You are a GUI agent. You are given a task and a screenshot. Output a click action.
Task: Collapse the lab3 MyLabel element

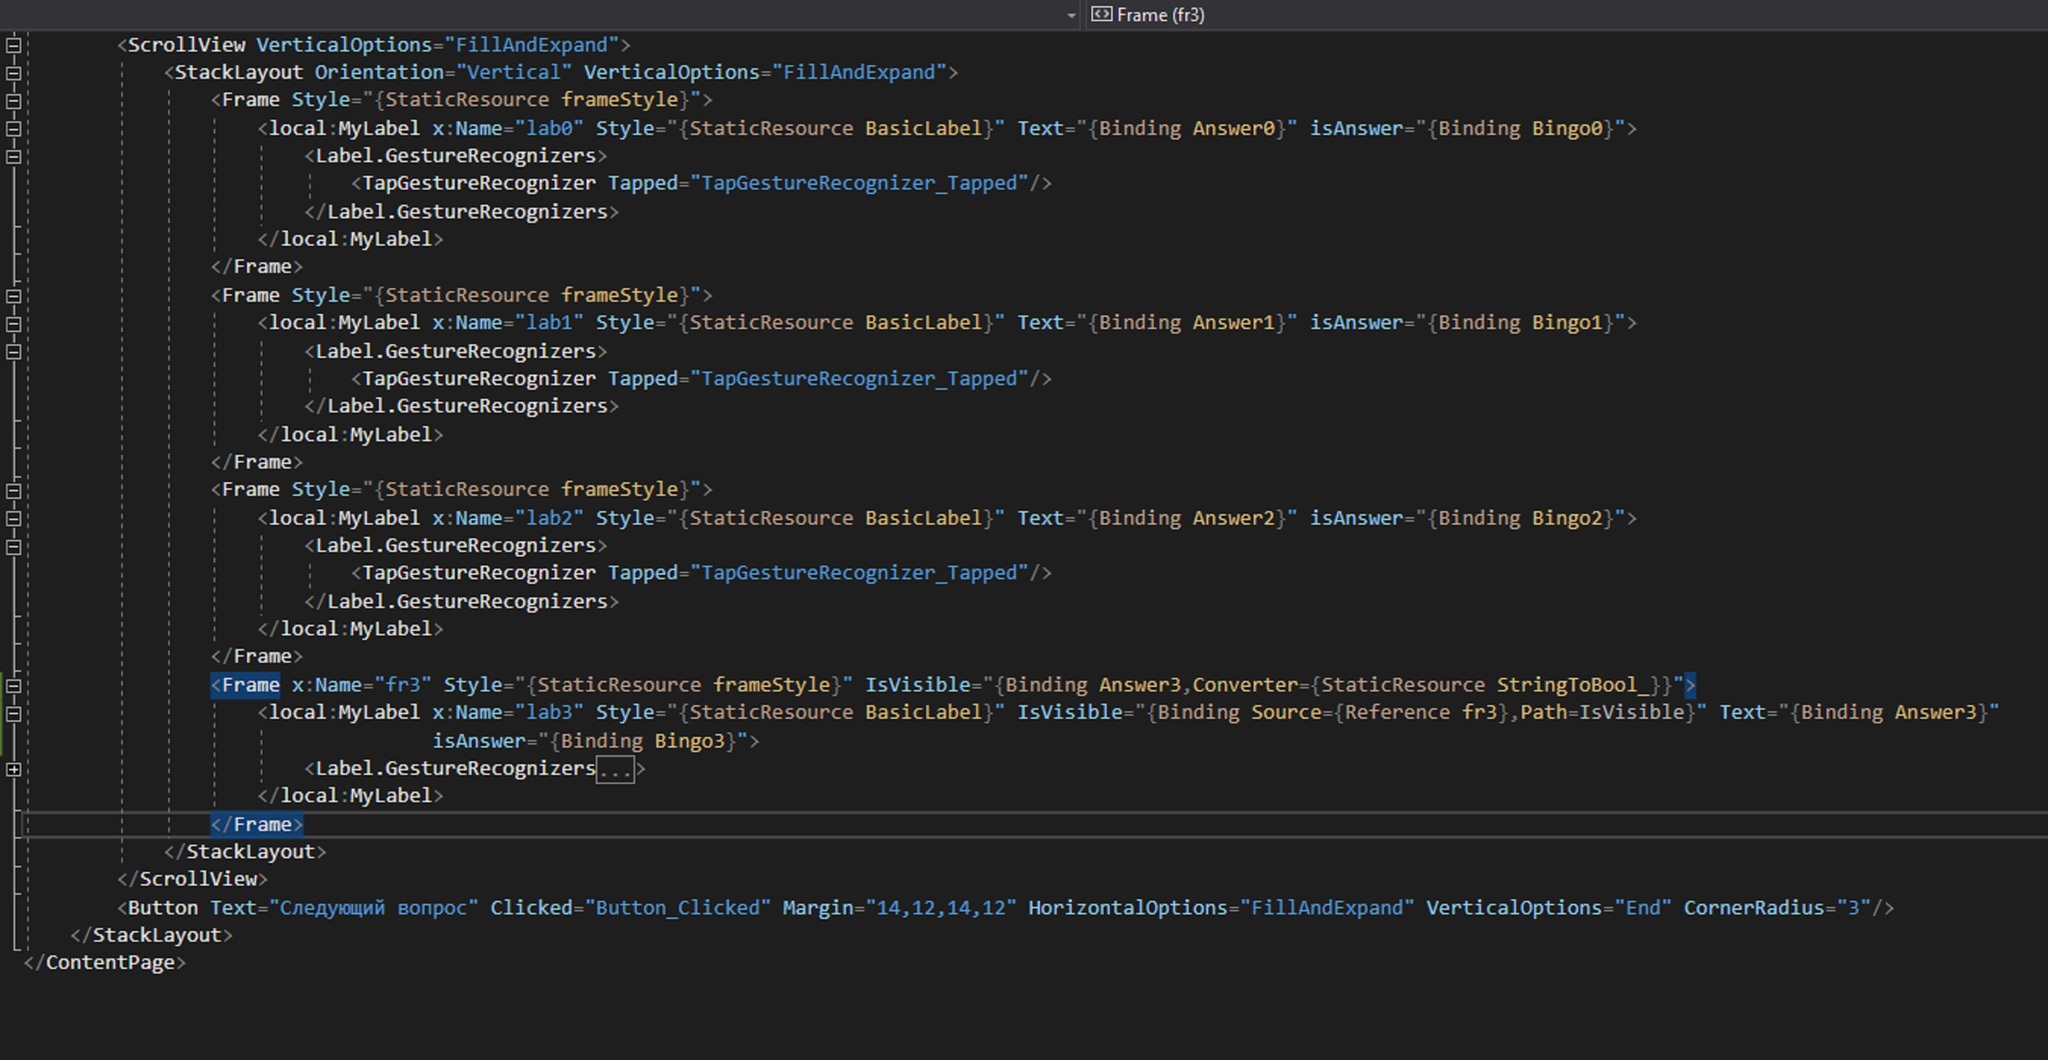[x=14, y=714]
